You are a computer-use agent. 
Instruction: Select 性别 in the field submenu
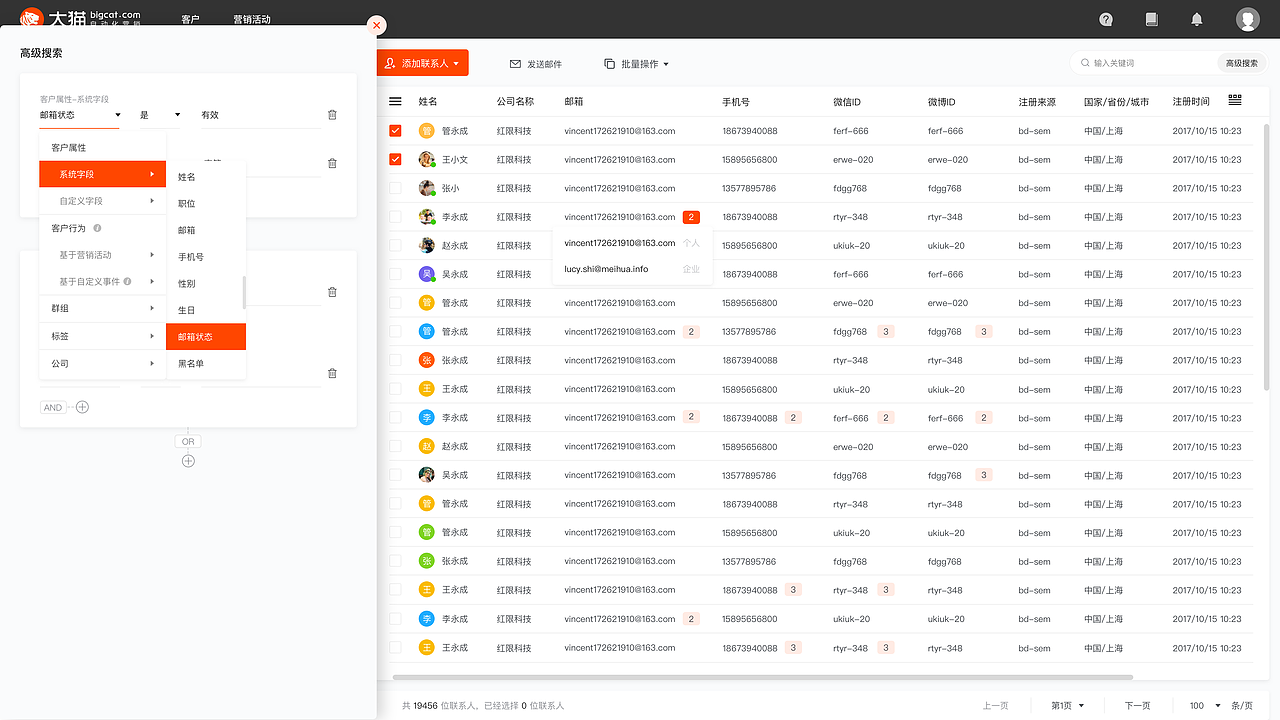[x=205, y=284]
